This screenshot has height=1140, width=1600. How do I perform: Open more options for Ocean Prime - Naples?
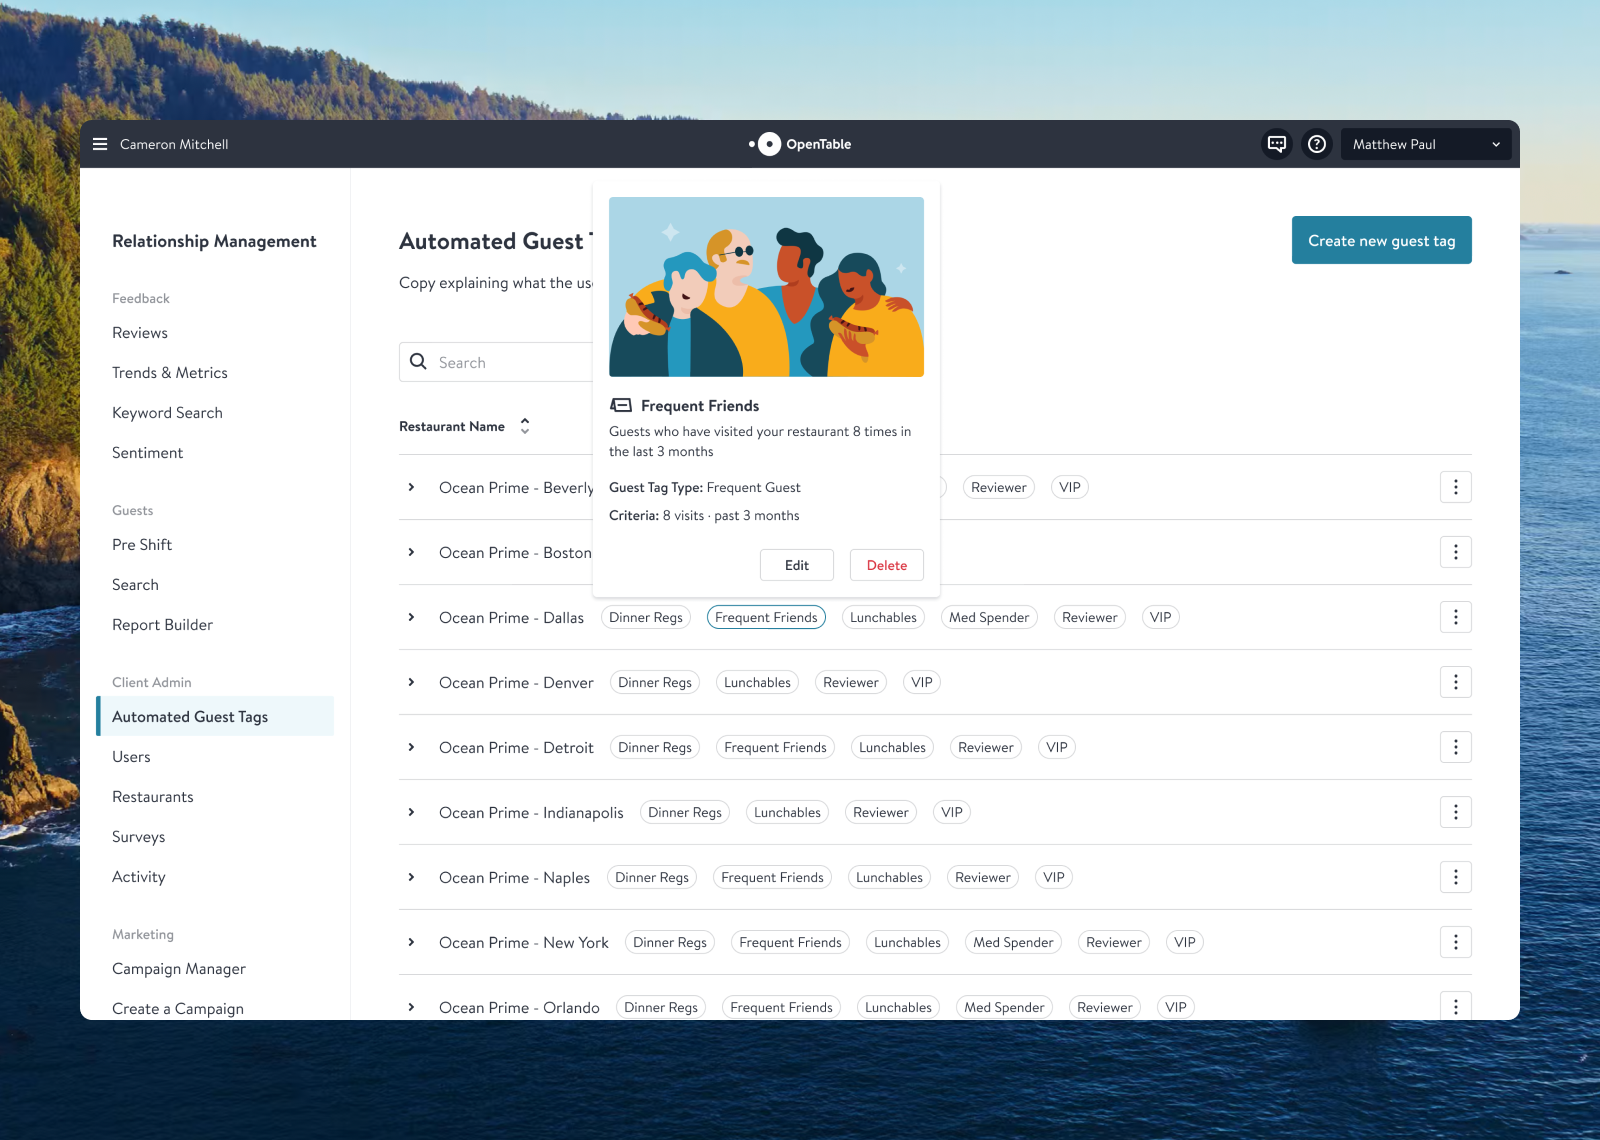[x=1456, y=877]
